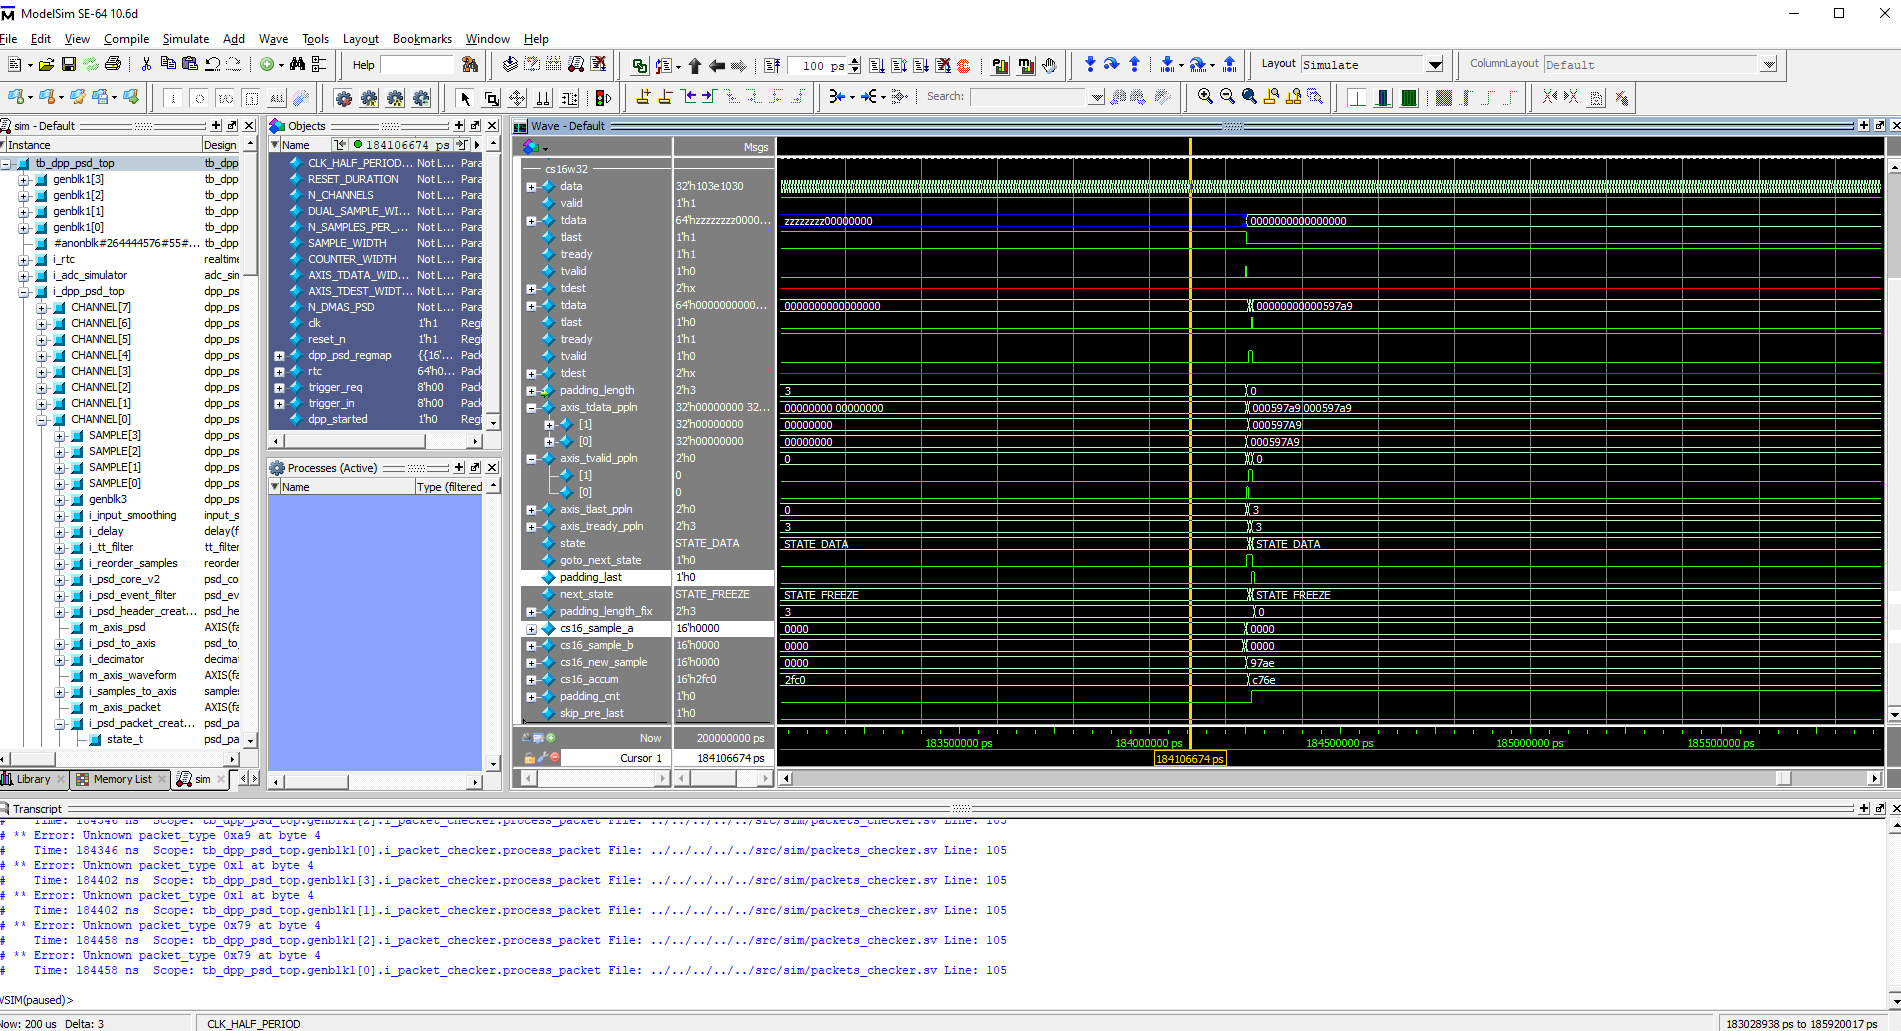The height and width of the screenshot is (1031, 1901).
Task: Select the arrow pointer Select Mode tool
Action: click(464, 97)
